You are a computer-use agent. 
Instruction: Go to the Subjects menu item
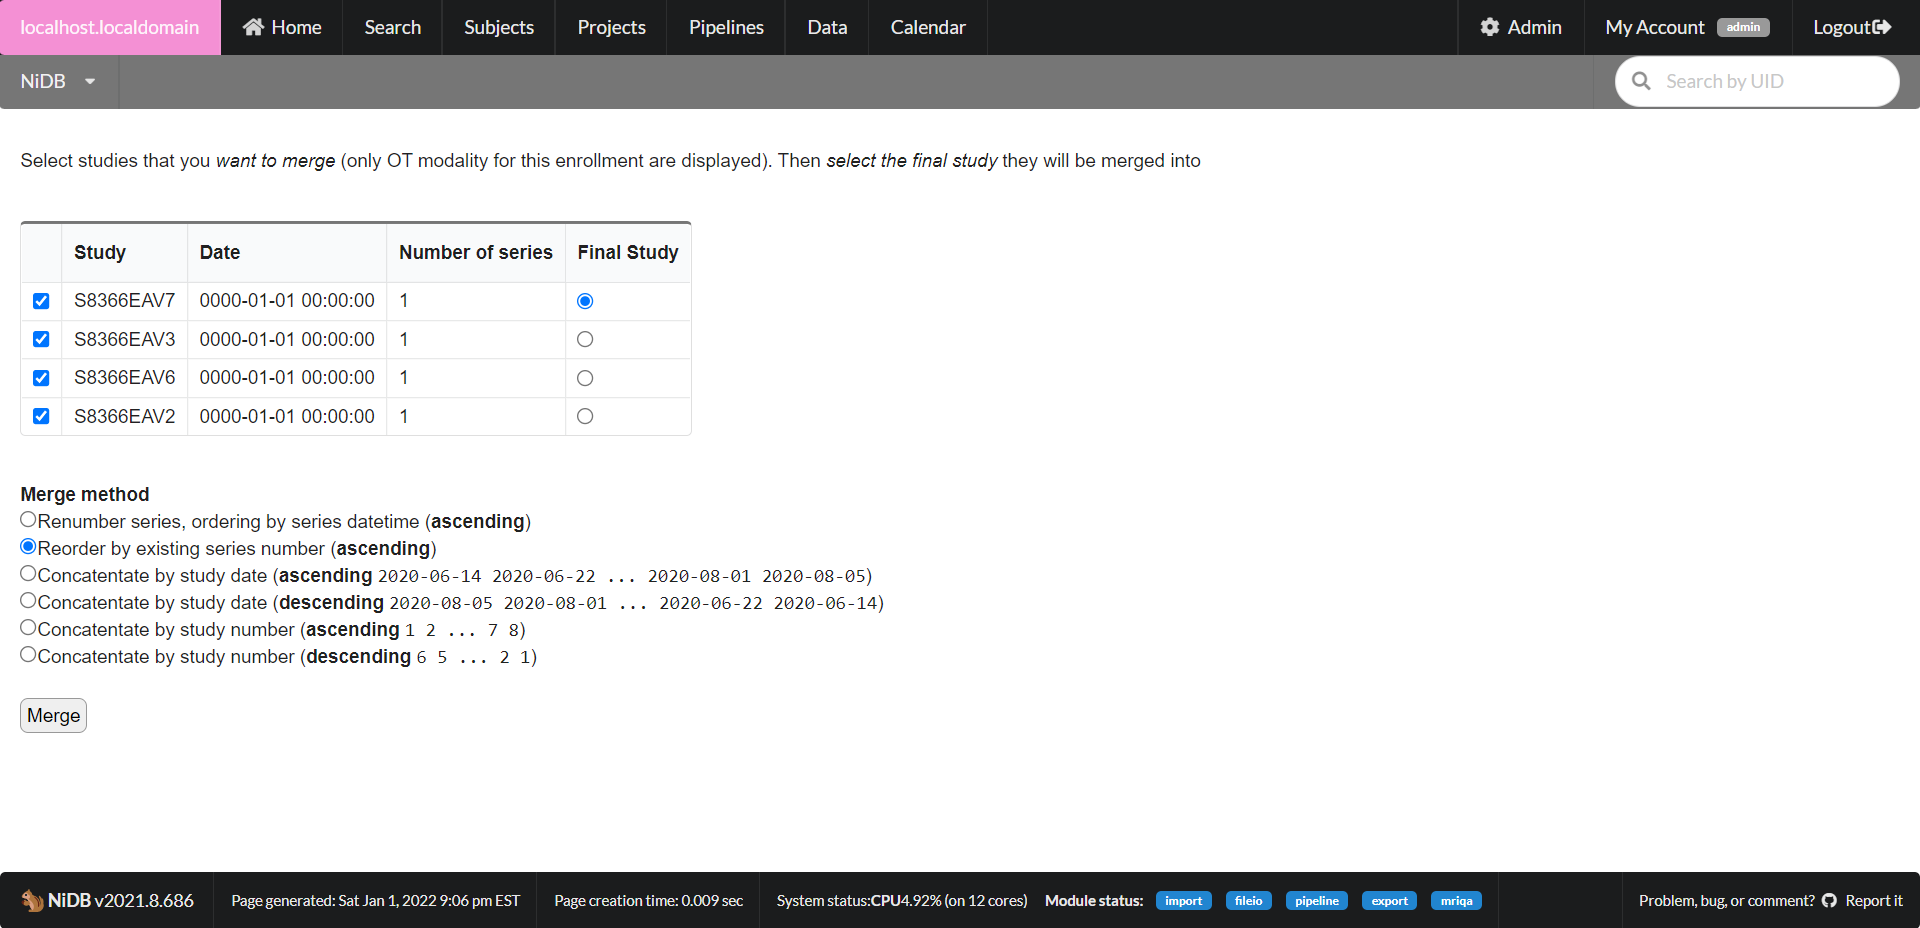point(498,27)
